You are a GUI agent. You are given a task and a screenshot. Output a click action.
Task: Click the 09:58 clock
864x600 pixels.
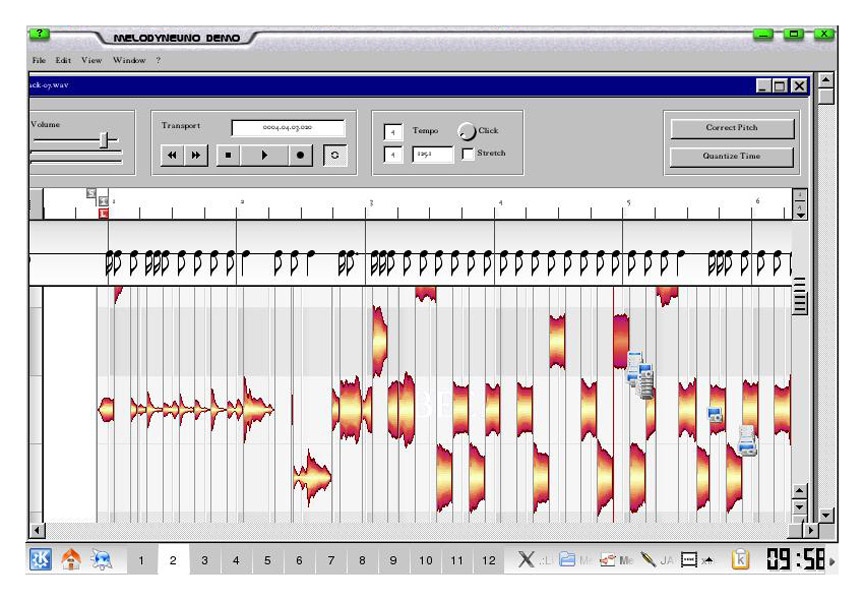point(796,560)
